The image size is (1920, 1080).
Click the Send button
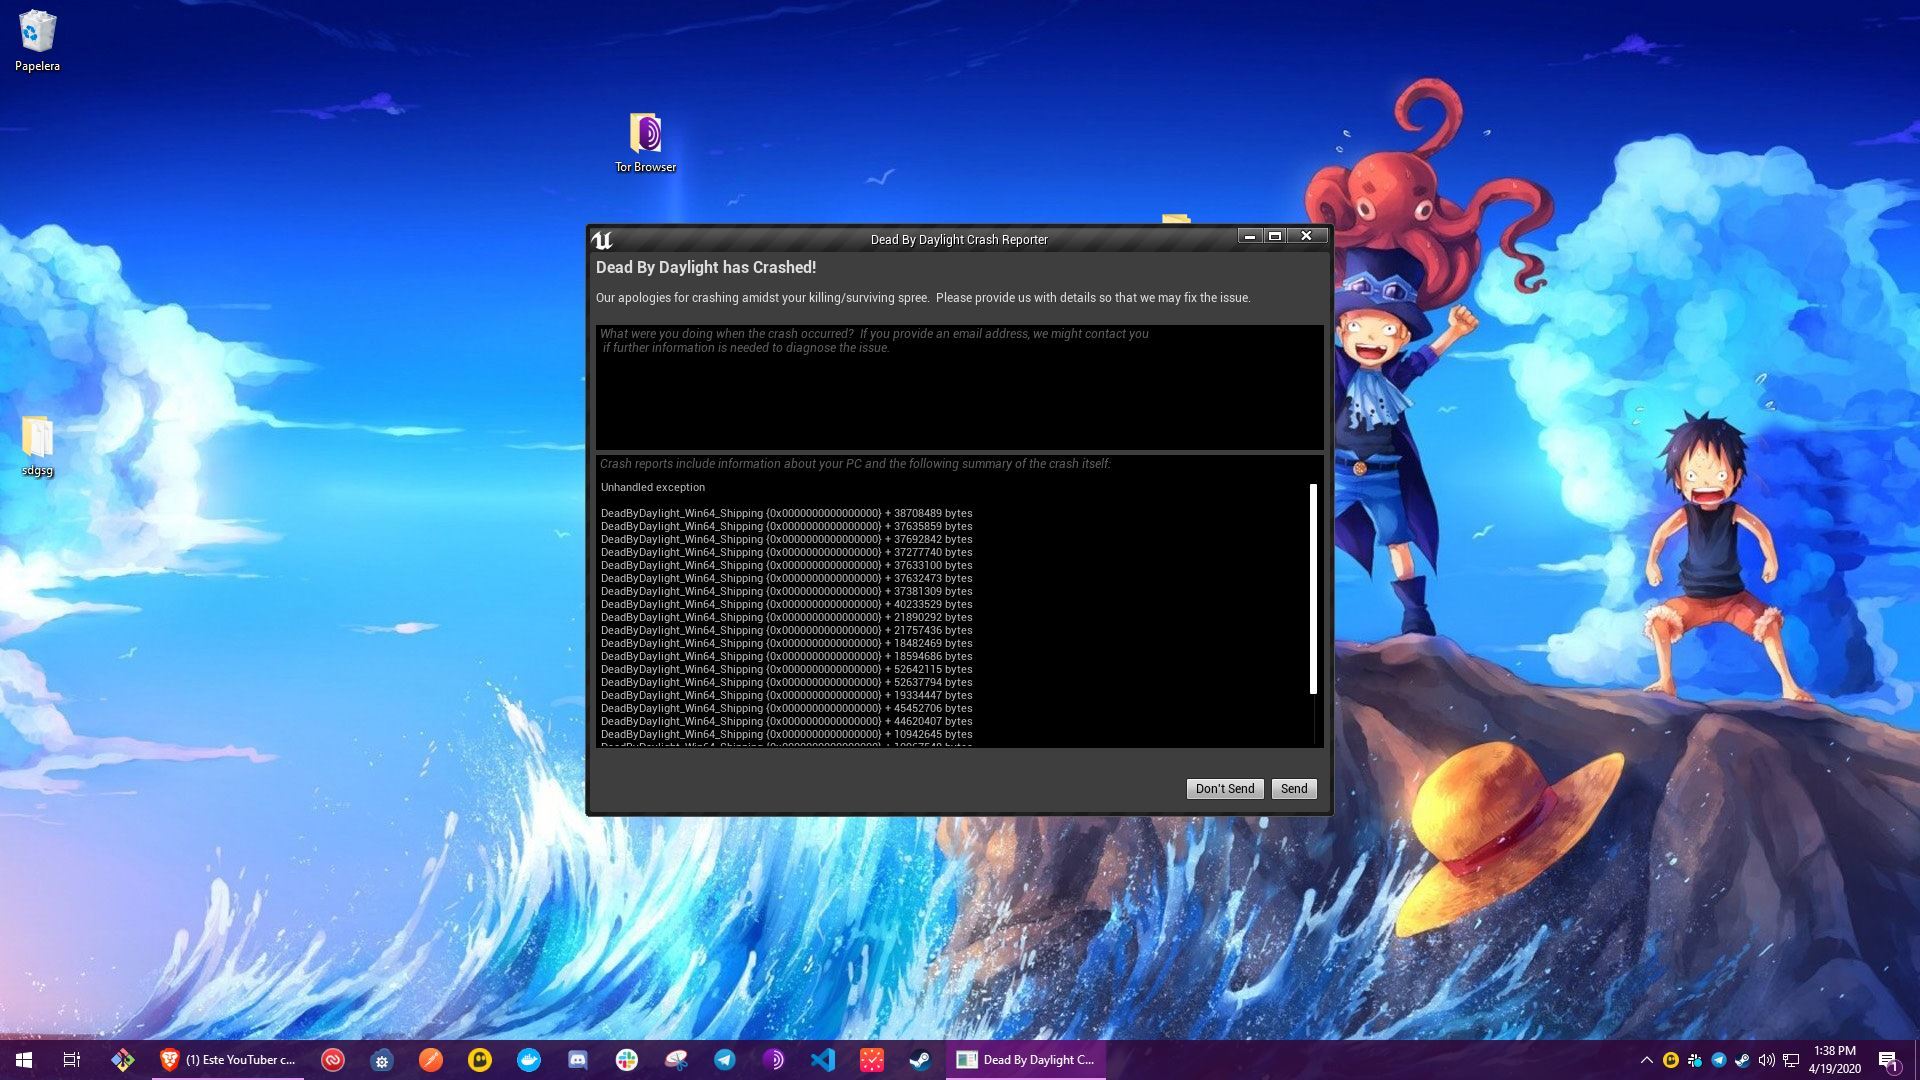click(1294, 789)
